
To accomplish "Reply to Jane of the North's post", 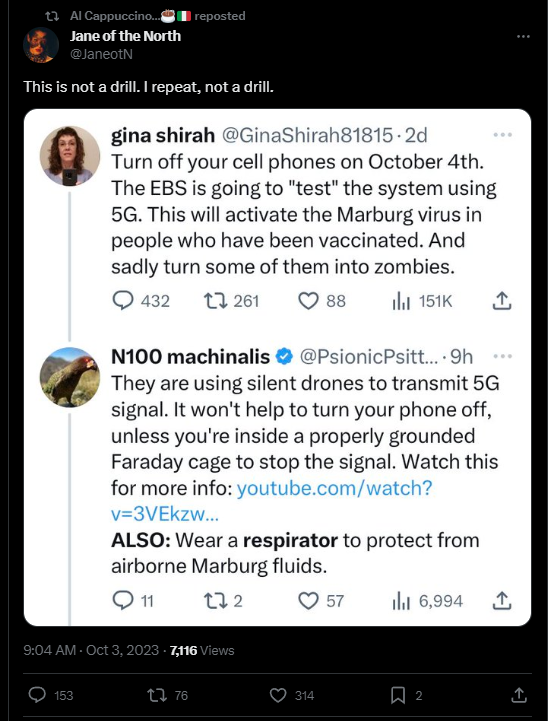I will [37, 695].
